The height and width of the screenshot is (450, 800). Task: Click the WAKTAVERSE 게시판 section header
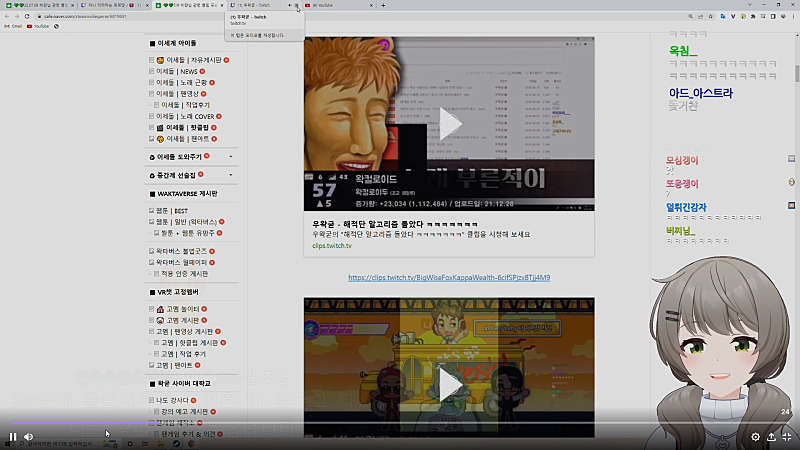(187, 194)
